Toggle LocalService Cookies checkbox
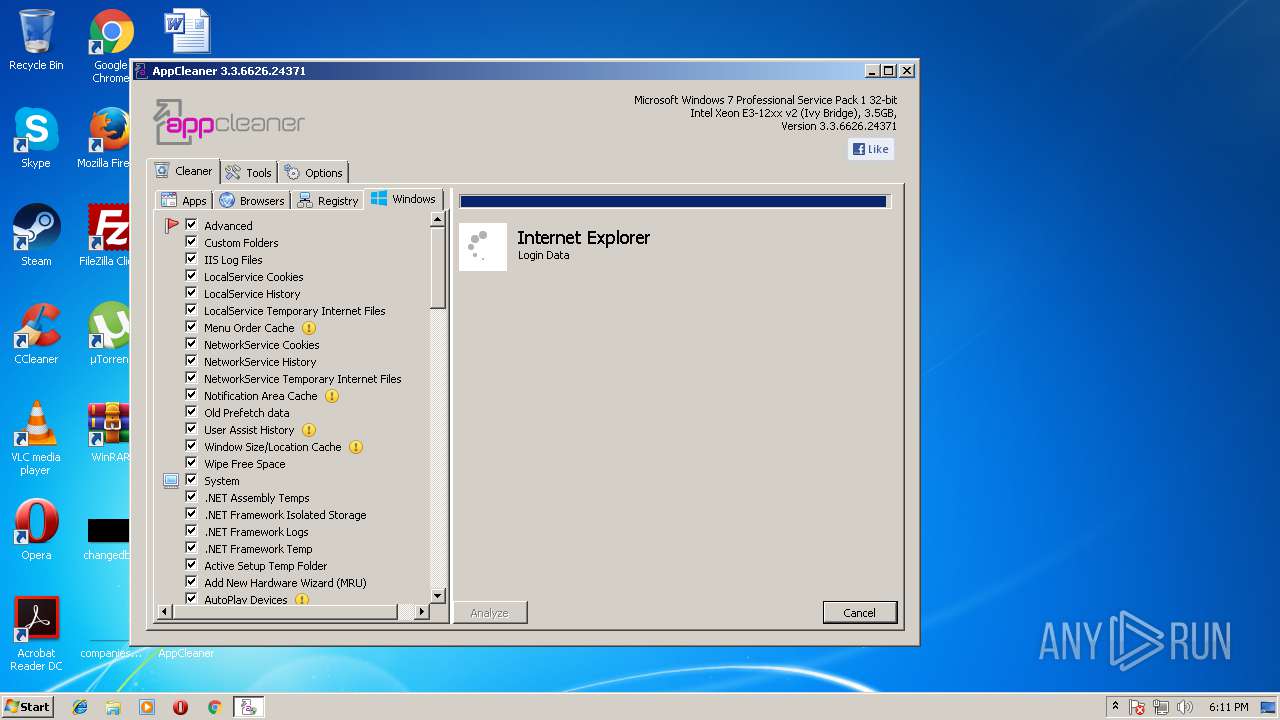This screenshot has width=1280, height=720. click(x=191, y=276)
